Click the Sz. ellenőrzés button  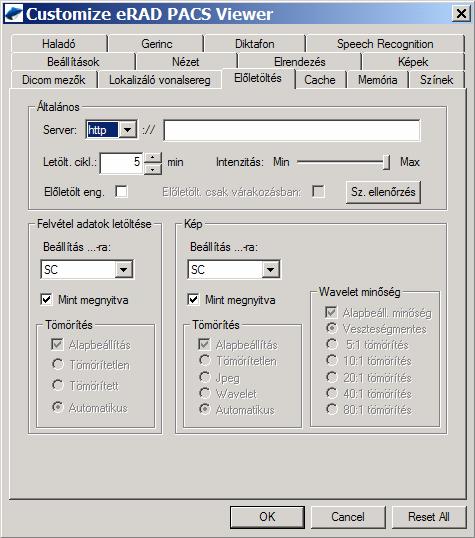[383, 192]
